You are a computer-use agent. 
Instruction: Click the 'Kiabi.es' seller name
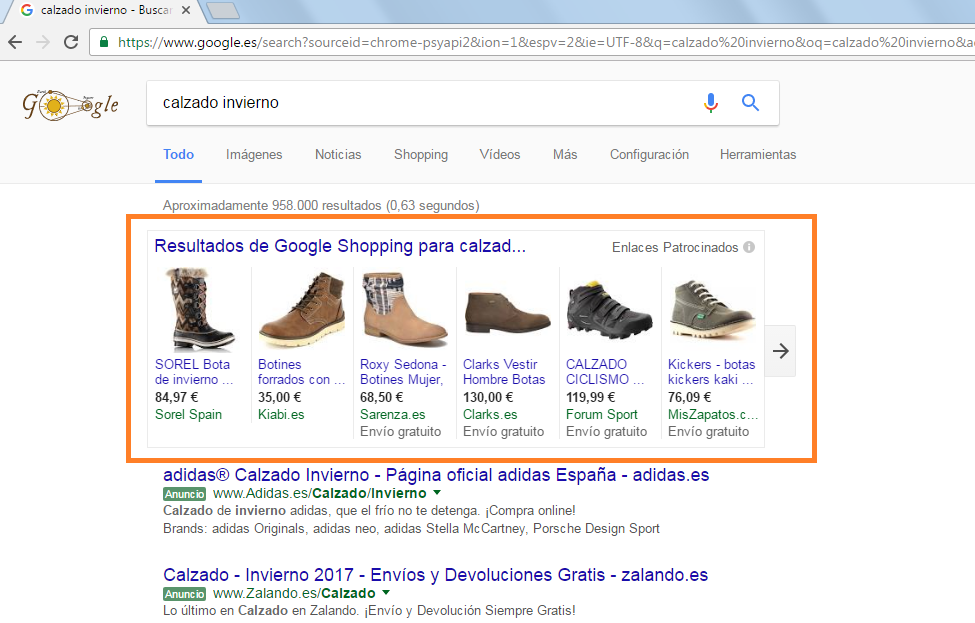281,414
